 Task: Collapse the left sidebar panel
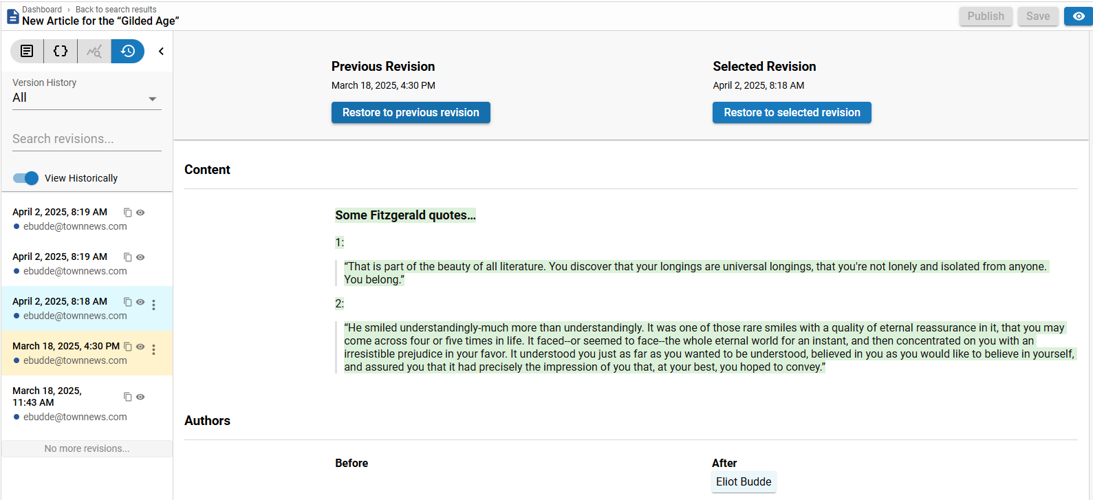(161, 51)
